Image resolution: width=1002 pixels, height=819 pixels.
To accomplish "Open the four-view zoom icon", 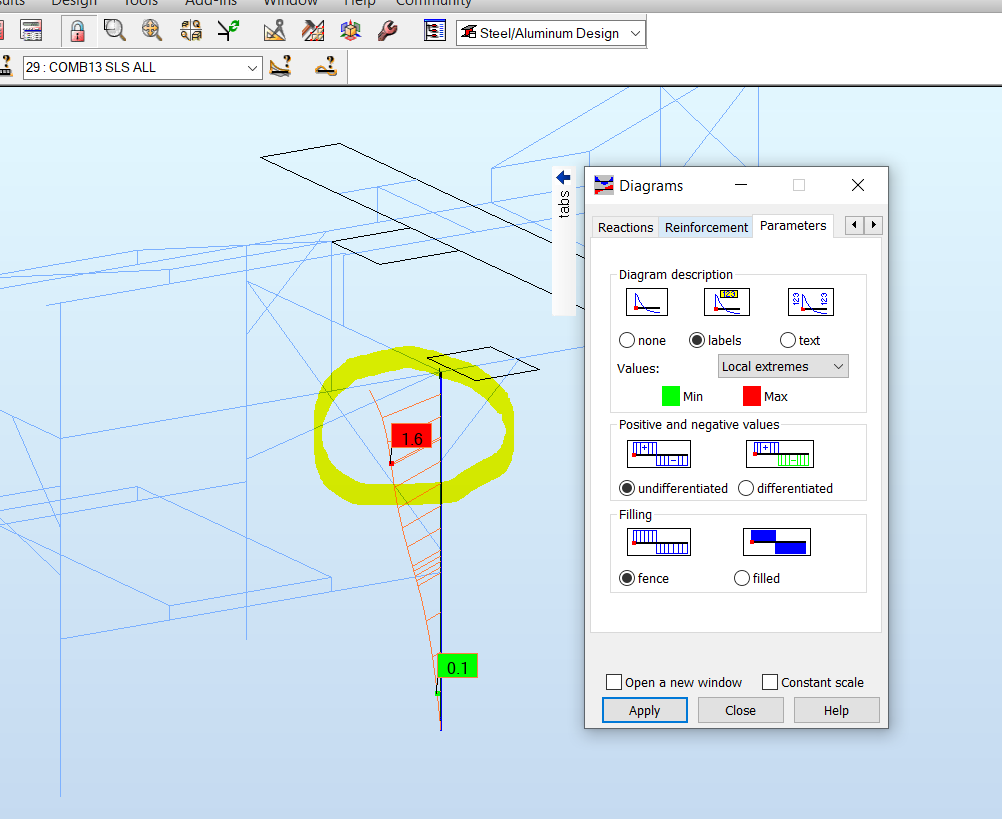I will 191,30.
